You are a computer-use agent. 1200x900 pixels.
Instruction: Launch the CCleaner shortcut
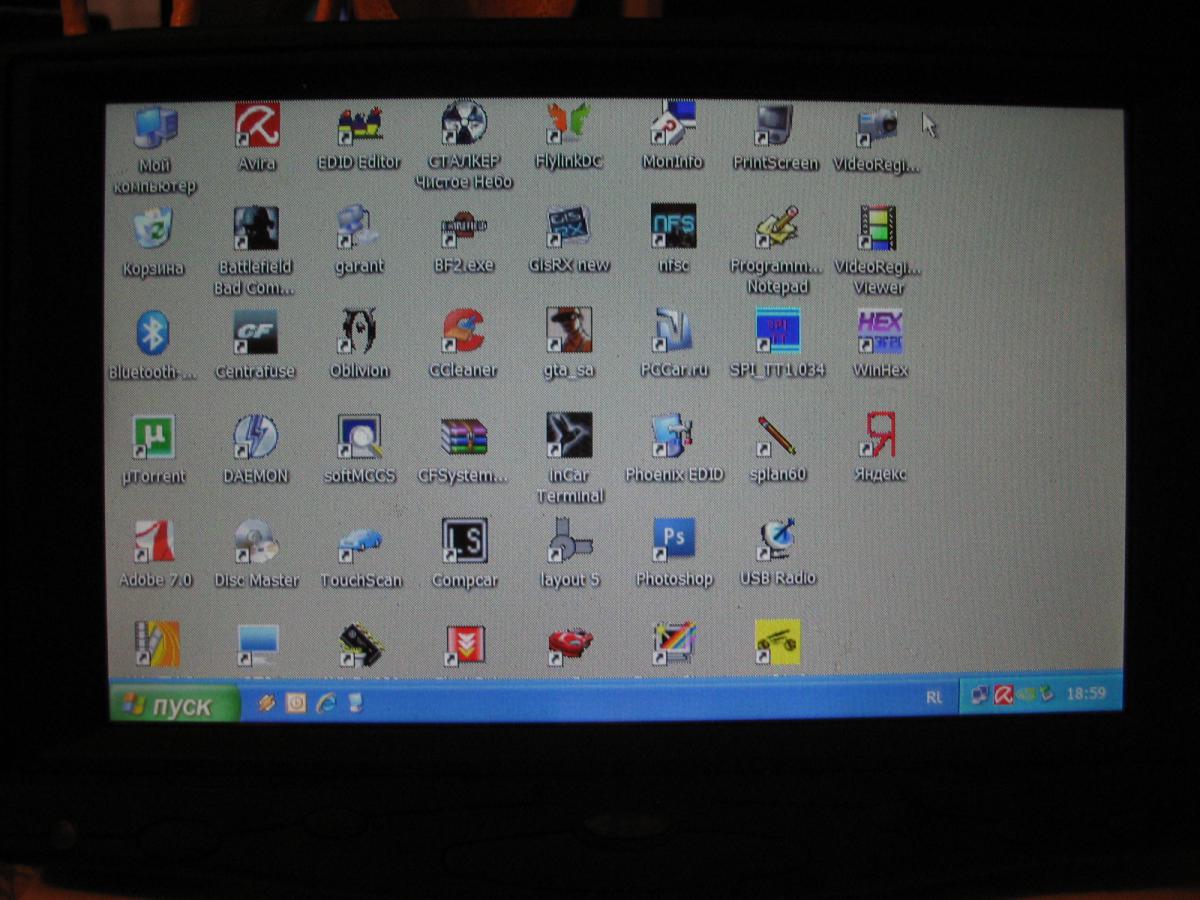coord(463,333)
